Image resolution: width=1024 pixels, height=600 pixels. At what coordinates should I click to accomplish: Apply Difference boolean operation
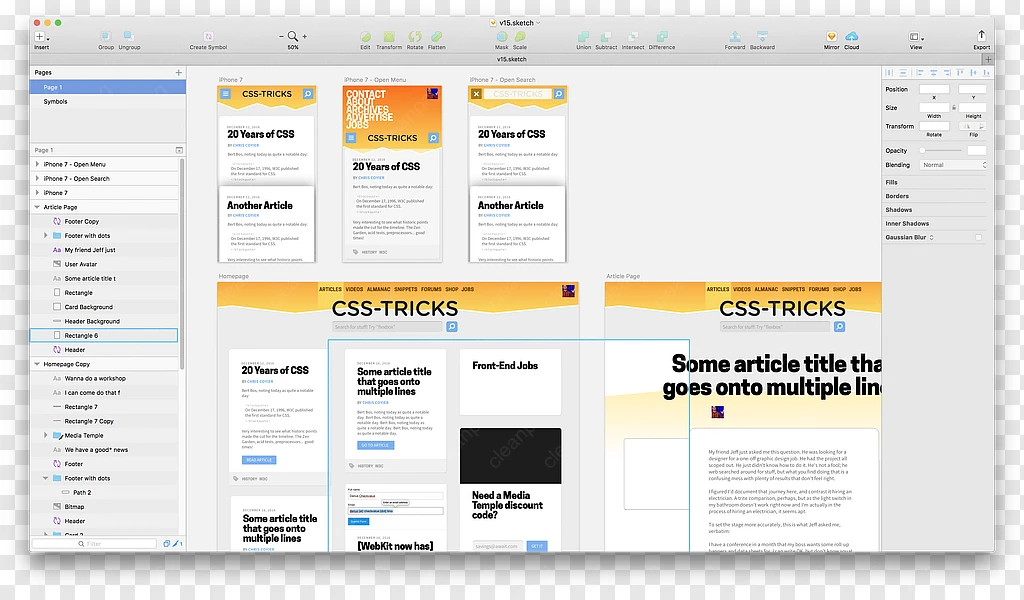662,37
